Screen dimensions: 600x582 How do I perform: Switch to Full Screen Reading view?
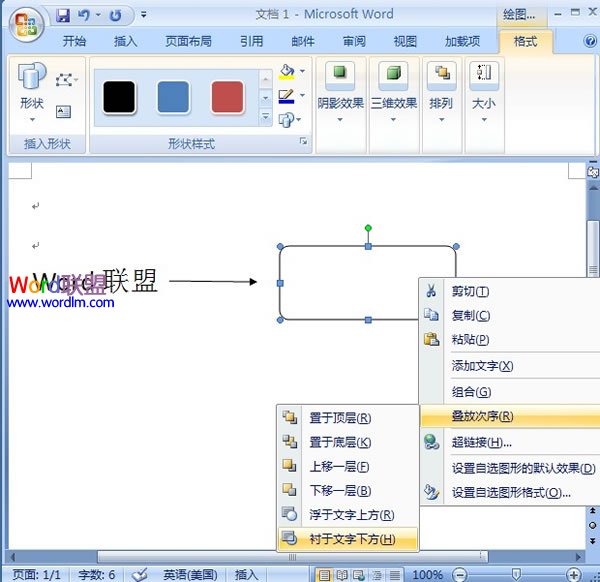342,575
